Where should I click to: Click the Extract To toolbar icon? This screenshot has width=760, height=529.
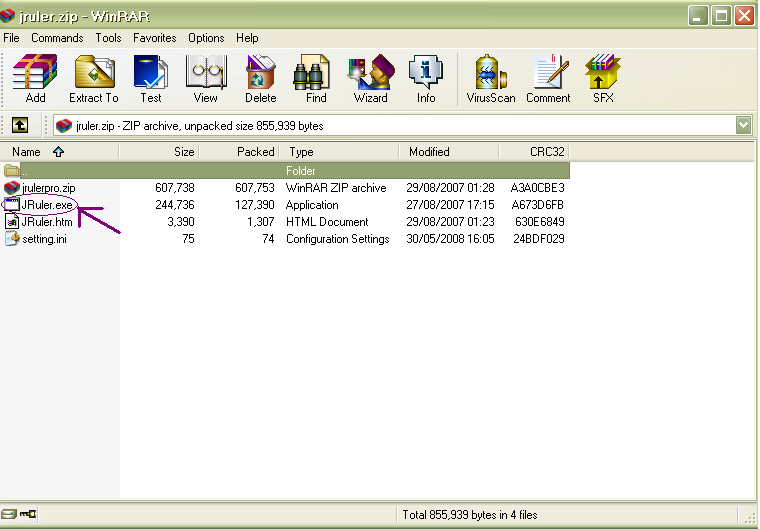coord(94,79)
